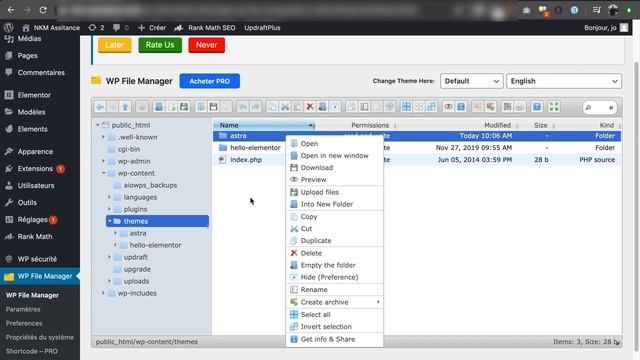Screen dimensions: 640x360
Task: Click the browser back arrow
Action: [x=11, y=10]
